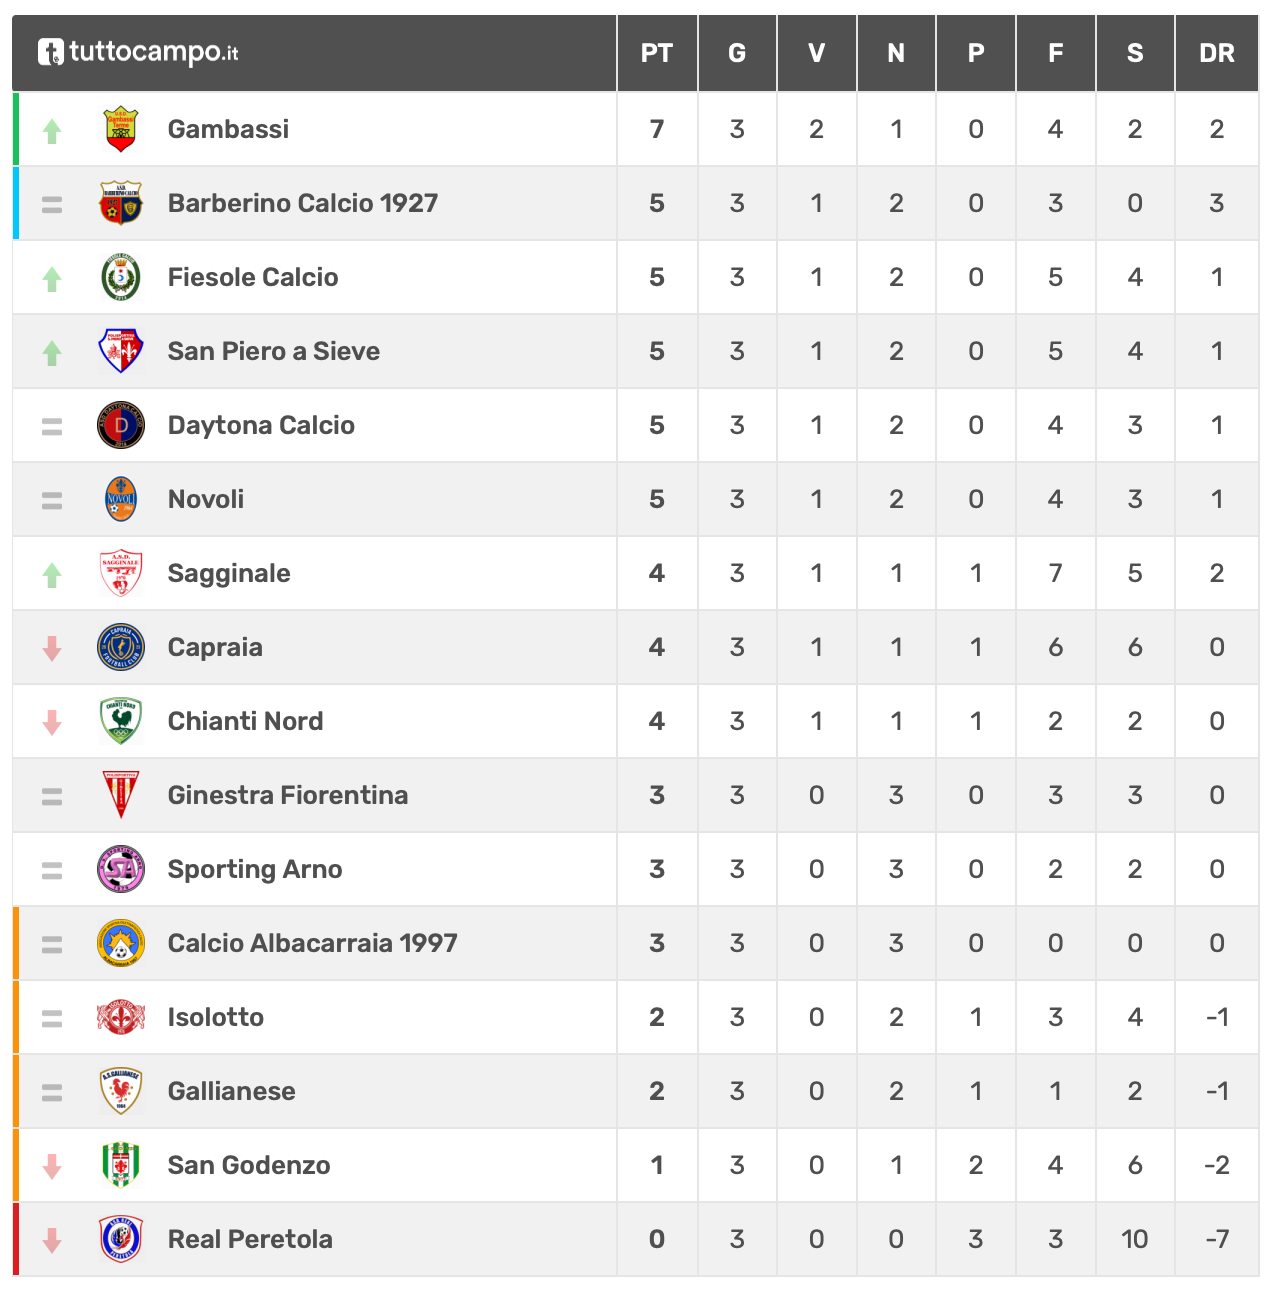This screenshot has width=1280, height=1292.
Task: Open the San Piero a Sieve team link
Action: pos(274,351)
